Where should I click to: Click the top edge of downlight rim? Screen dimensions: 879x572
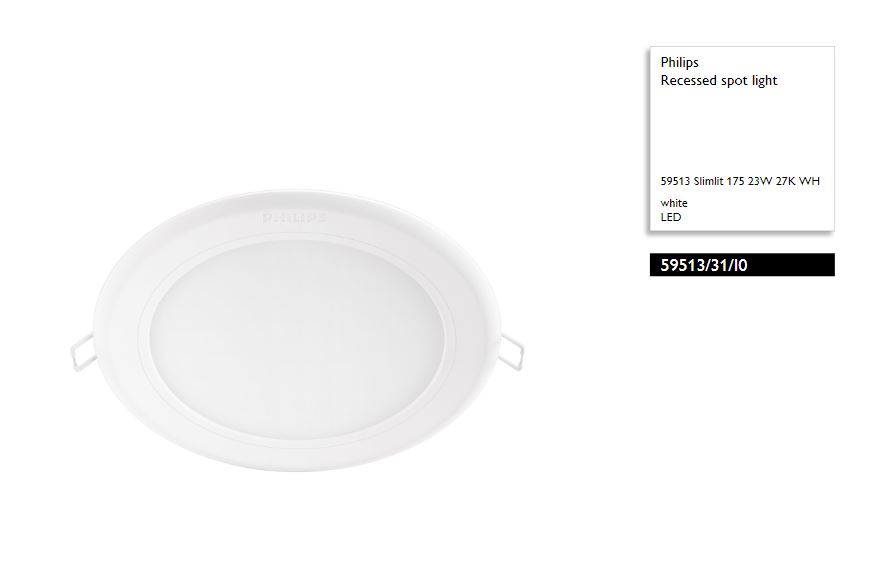[297, 193]
